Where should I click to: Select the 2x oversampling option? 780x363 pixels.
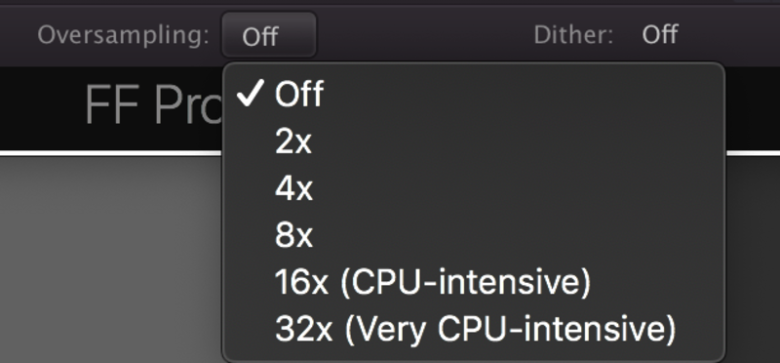(x=474, y=141)
